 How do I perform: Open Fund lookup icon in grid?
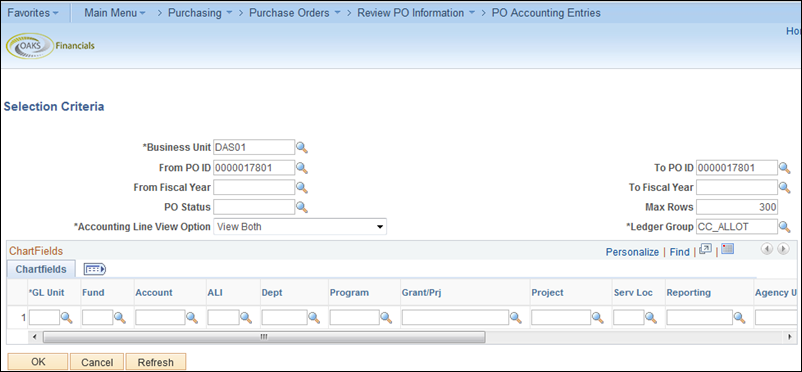[120, 318]
